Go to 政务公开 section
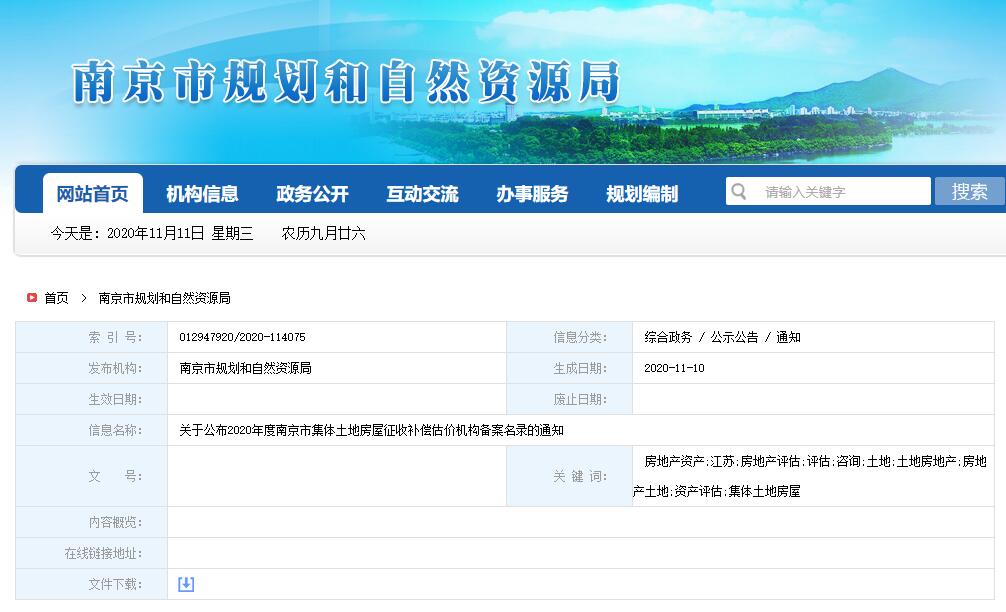Viewport: 1006px width, 612px height. 312,194
